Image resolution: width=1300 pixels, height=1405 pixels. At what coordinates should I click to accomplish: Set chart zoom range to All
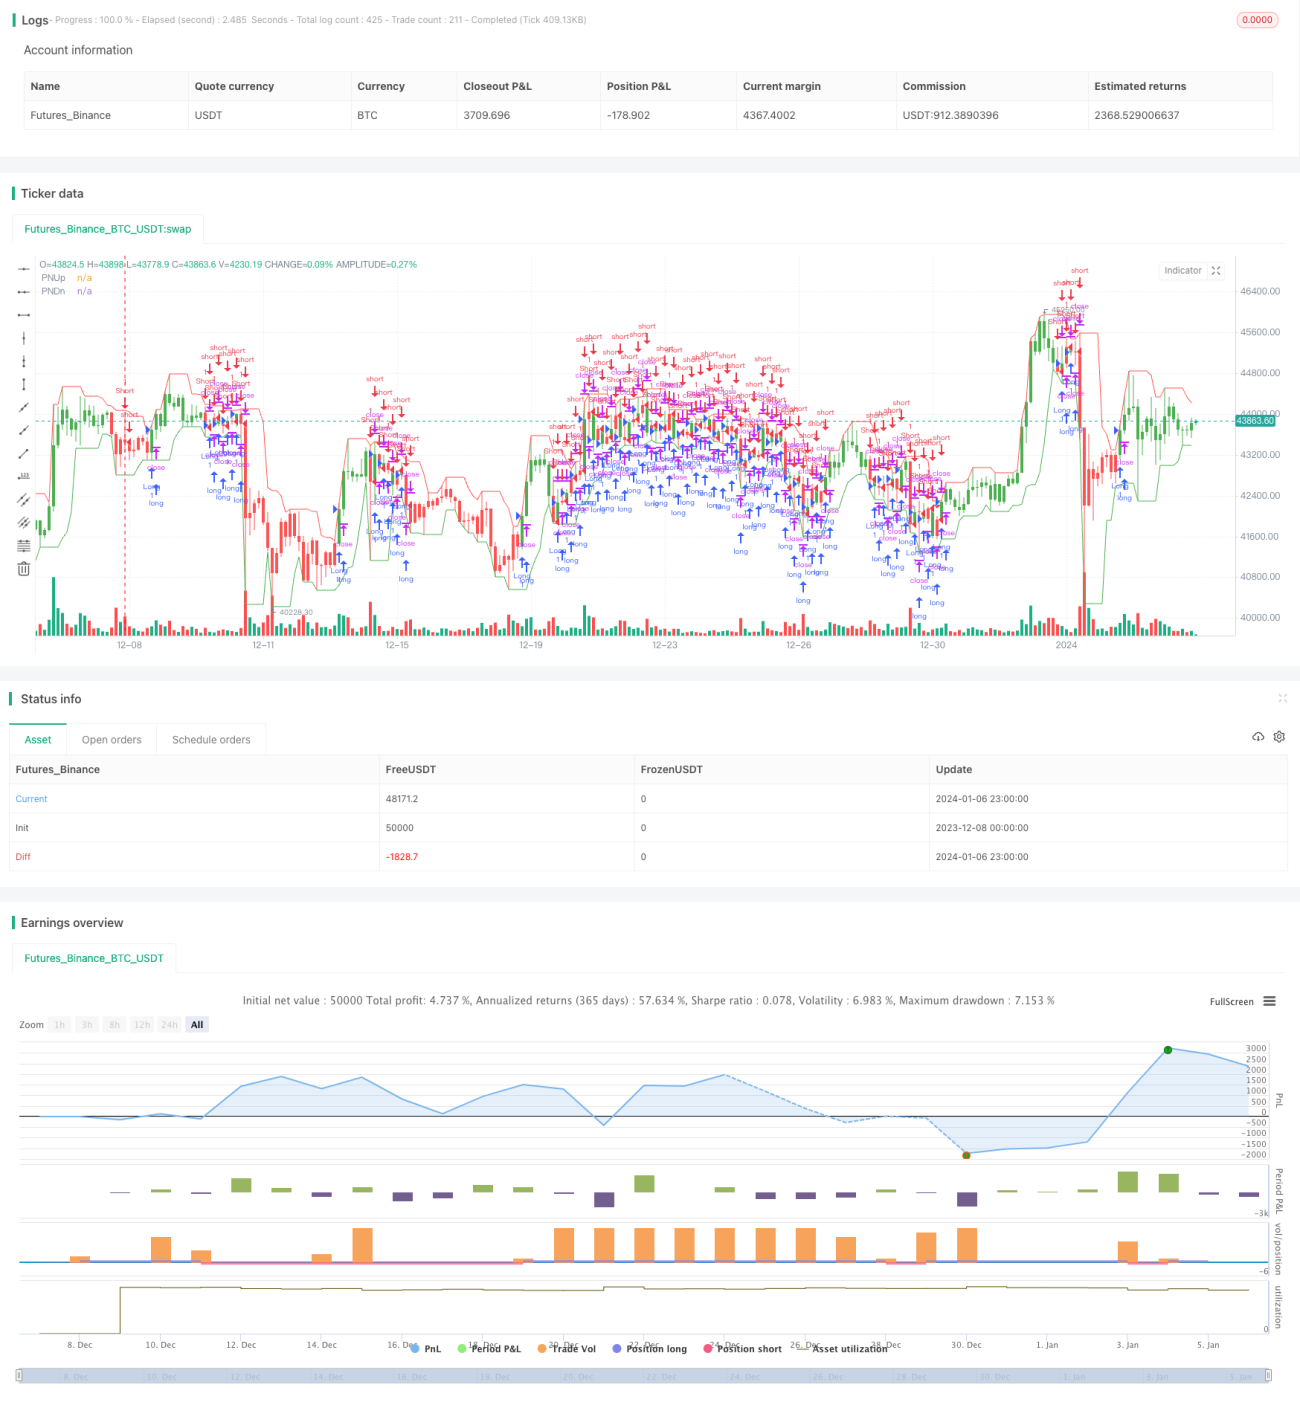197,1025
